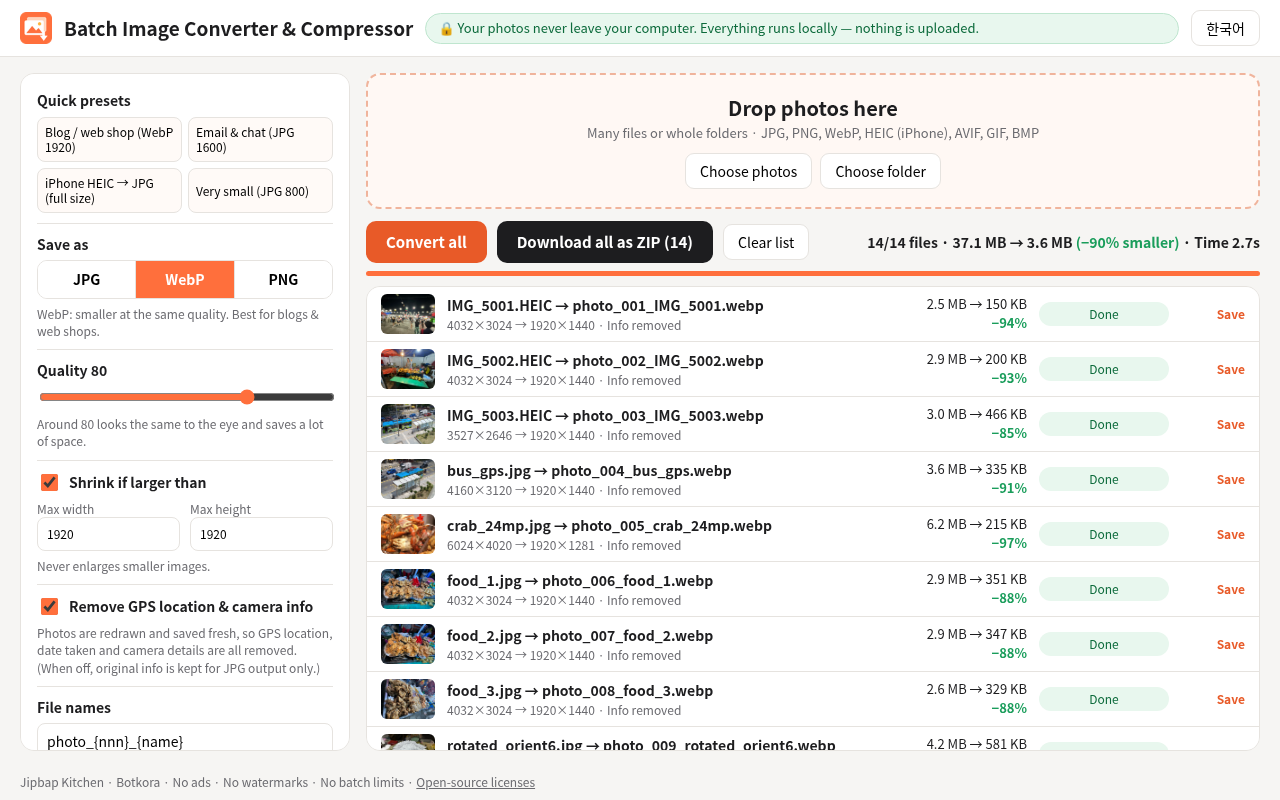Apply Email & chat JPG 1600 preset
This screenshot has width=1280, height=800.
click(260, 140)
